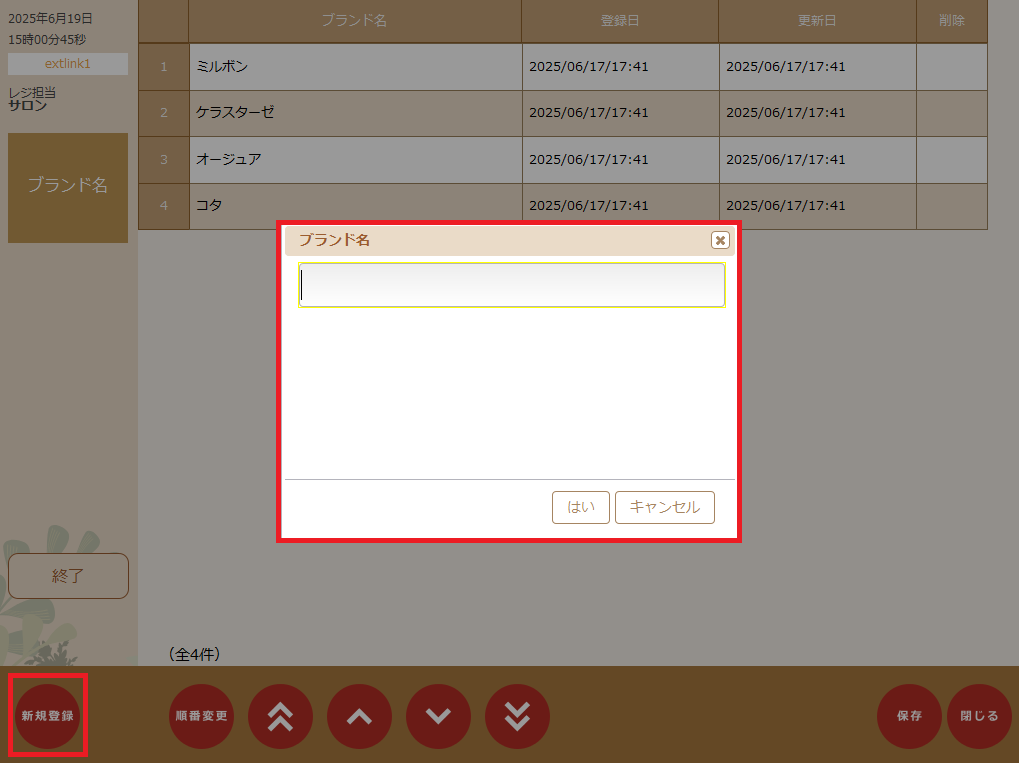Click the ブランド名 column header
The image size is (1019, 763).
tap(355, 21)
